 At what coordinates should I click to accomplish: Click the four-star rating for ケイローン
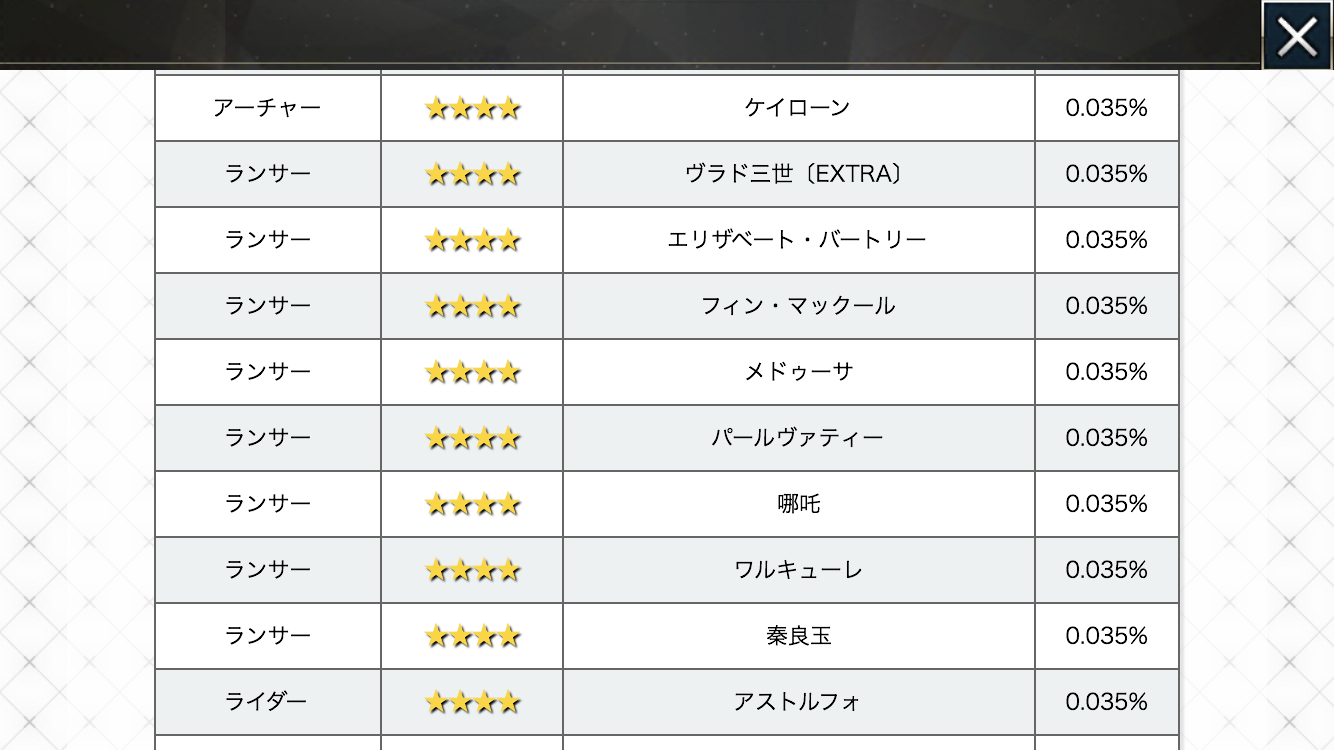coord(472,108)
